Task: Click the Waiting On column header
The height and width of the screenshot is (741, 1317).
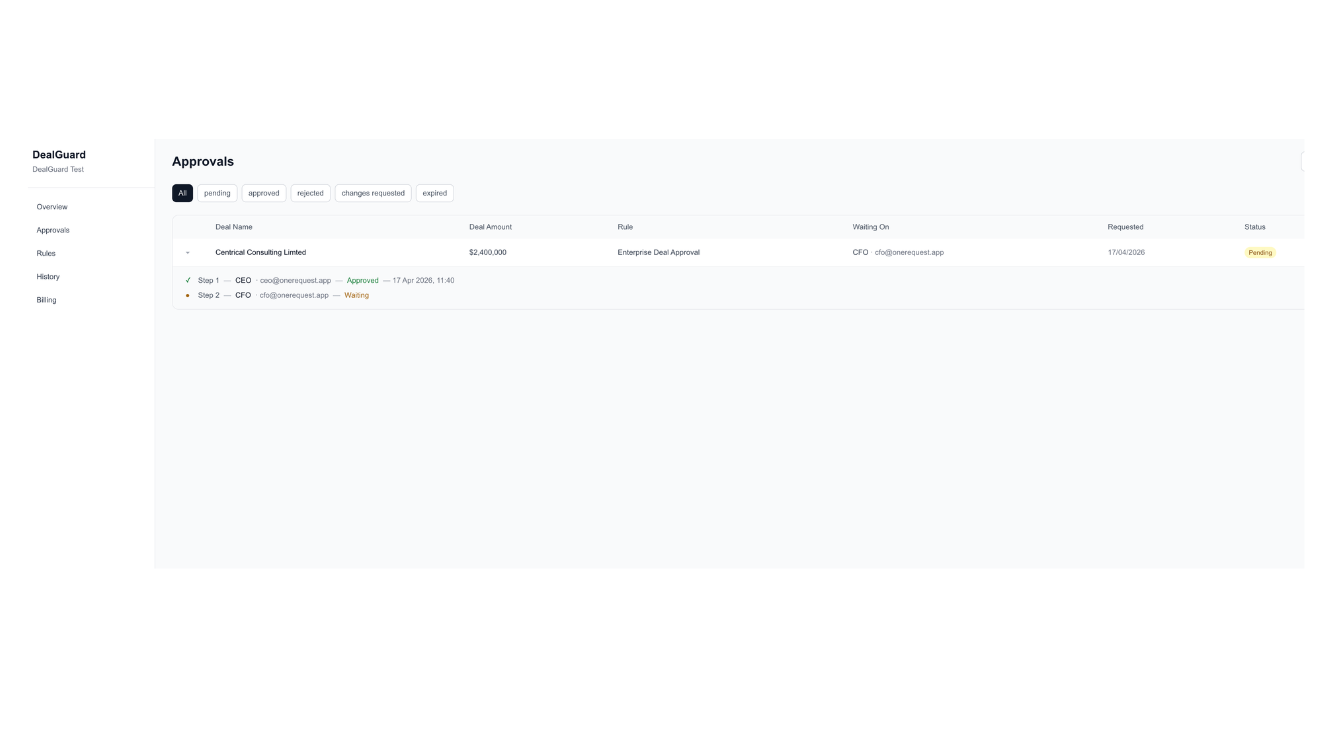Action: (871, 227)
